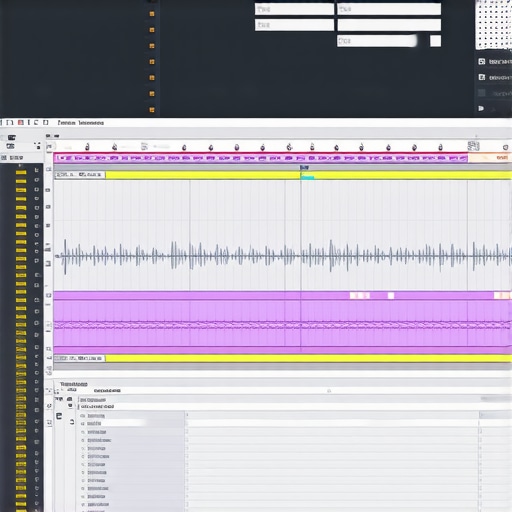The width and height of the screenshot is (512, 512).
Task: Select the label box on the upper yellow bar
Action: coord(80,175)
